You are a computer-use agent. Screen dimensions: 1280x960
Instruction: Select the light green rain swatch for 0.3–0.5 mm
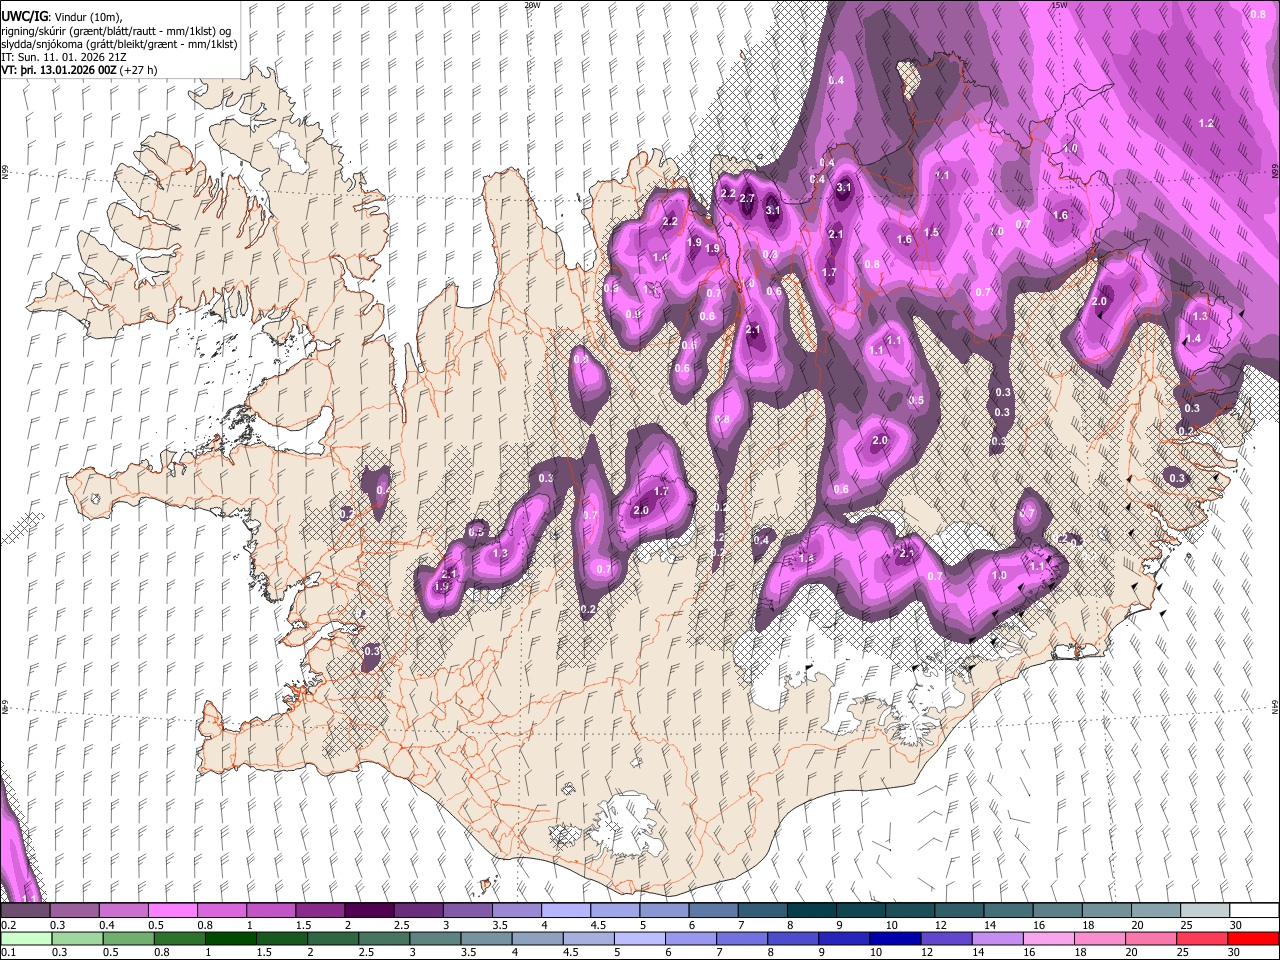pyautogui.click(x=77, y=938)
